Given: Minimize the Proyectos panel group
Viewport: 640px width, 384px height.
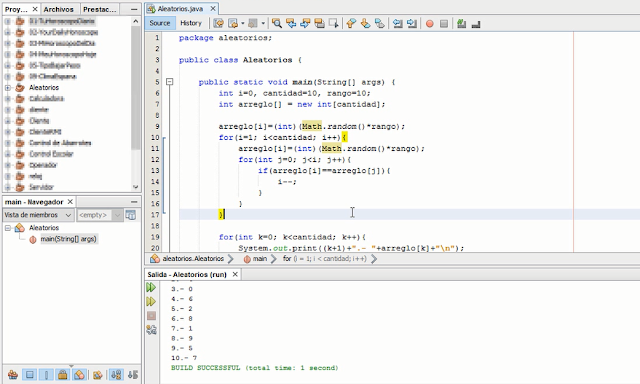Looking at the screenshot, I should click(x=134, y=9).
